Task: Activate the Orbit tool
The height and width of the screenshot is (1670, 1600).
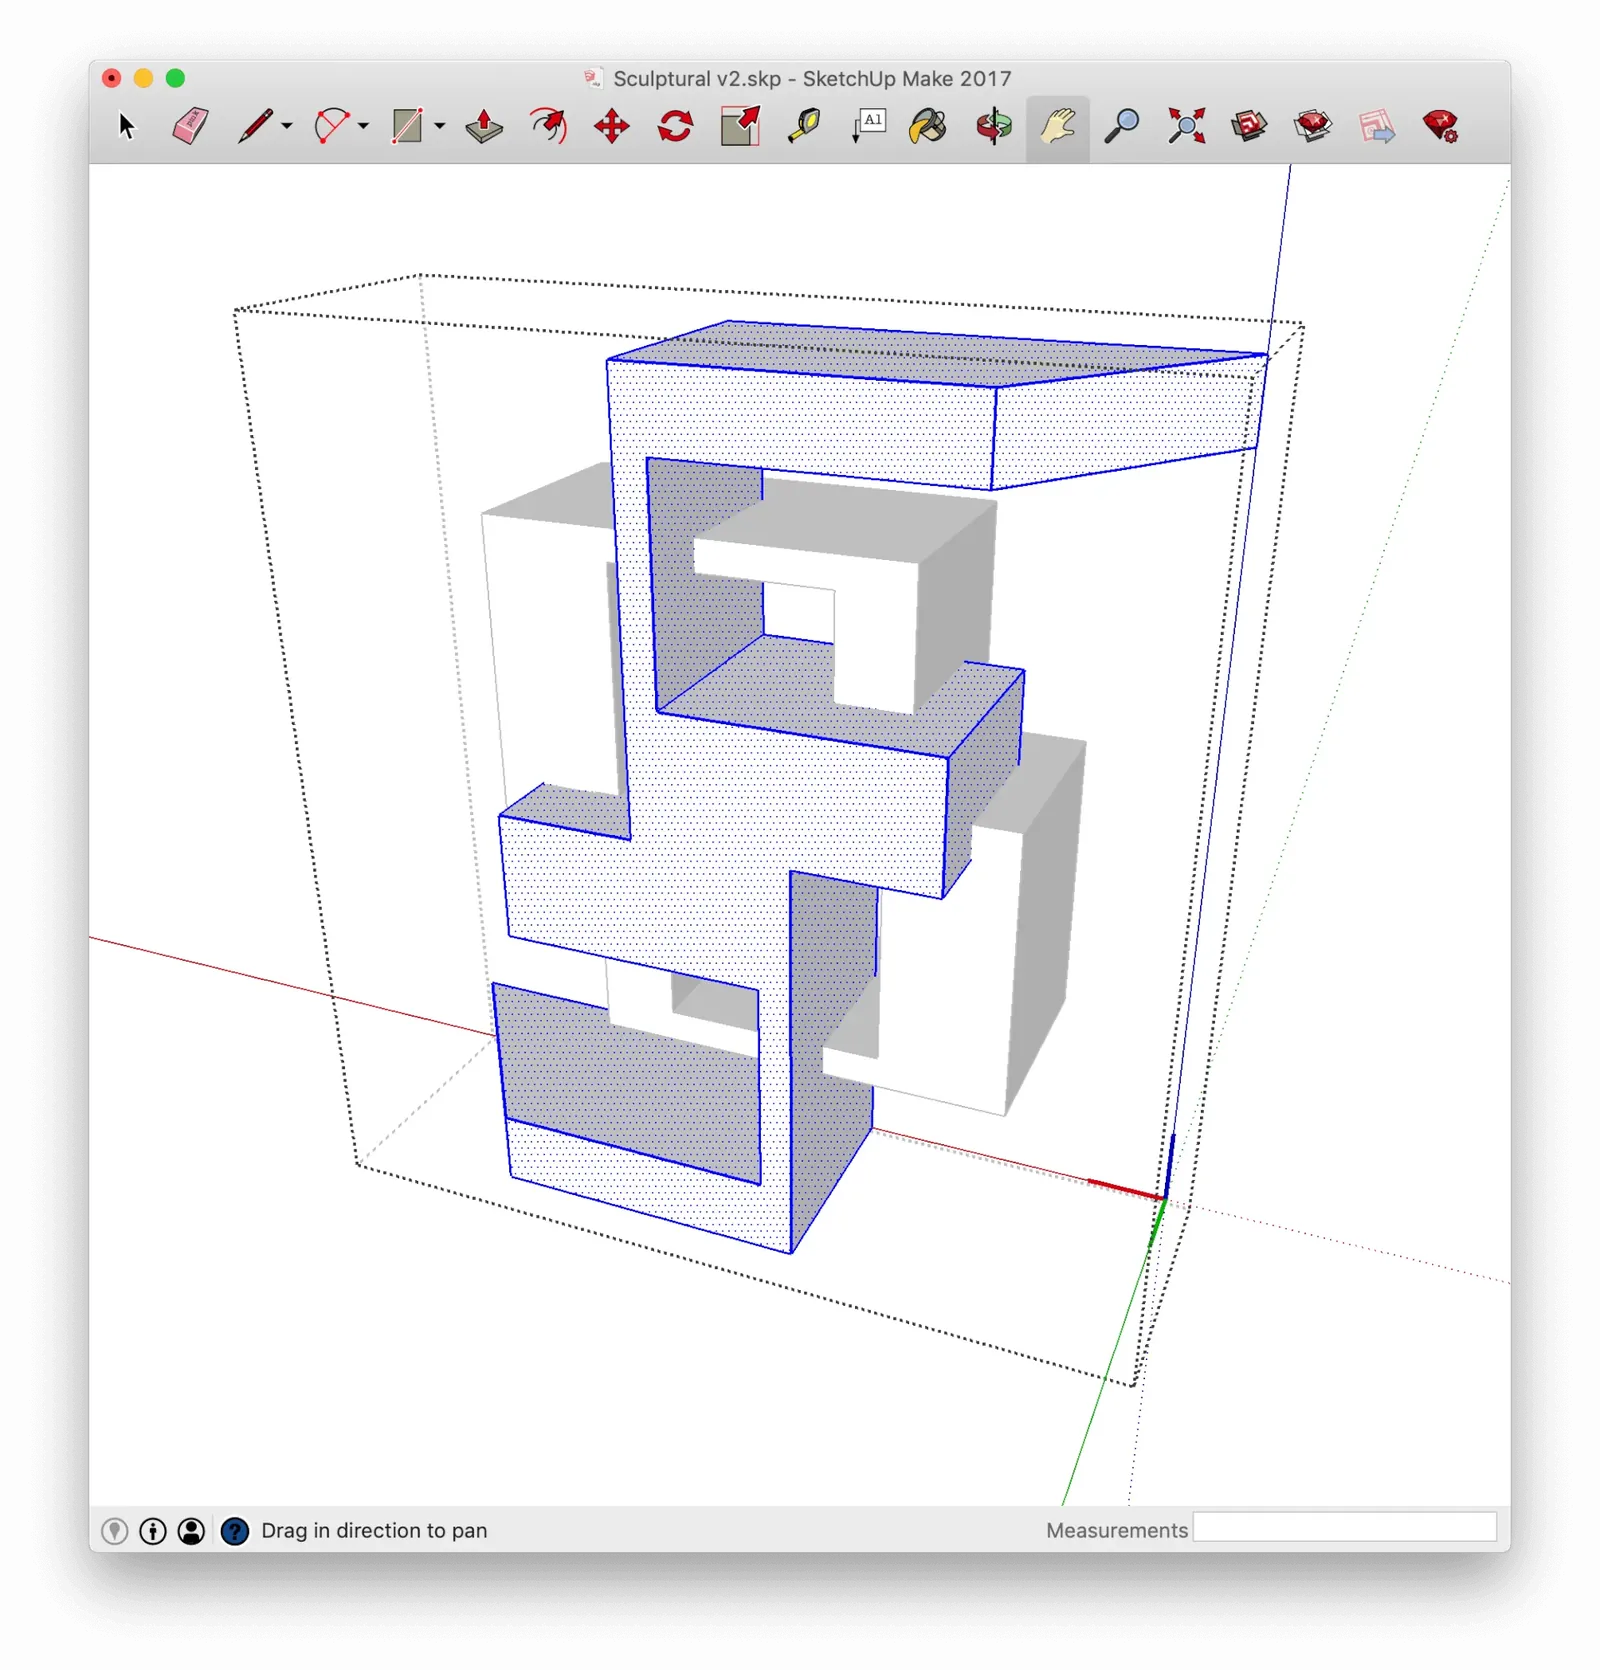Action: pyautogui.click(x=994, y=127)
